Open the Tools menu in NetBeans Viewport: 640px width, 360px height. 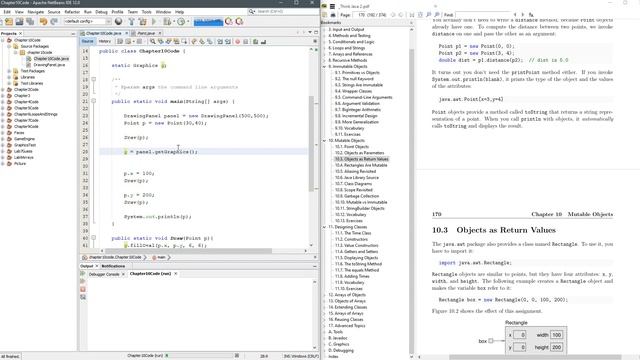pyautogui.click(x=147, y=12)
